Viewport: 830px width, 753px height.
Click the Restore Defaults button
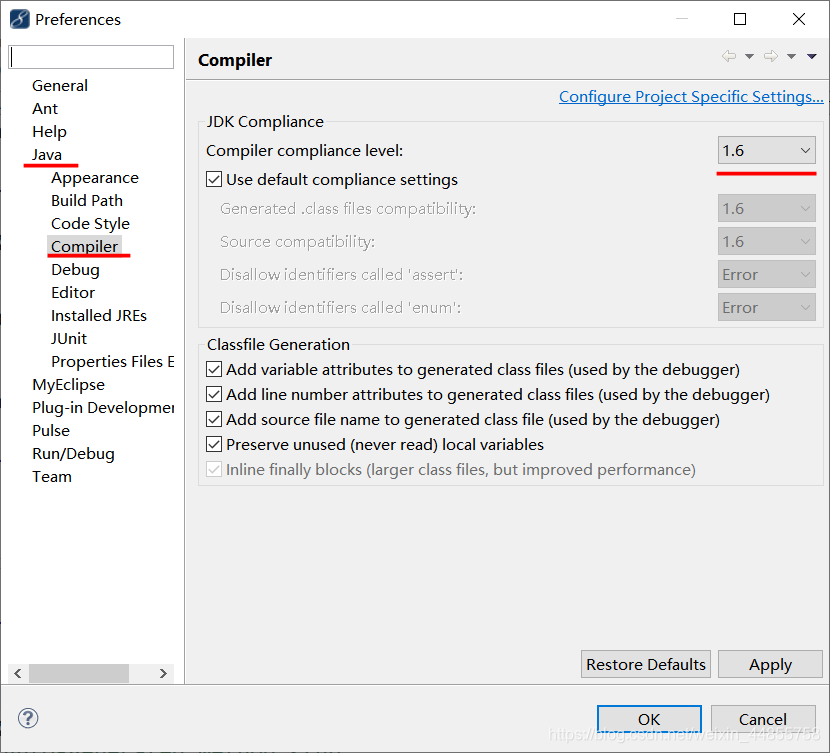point(646,664)
